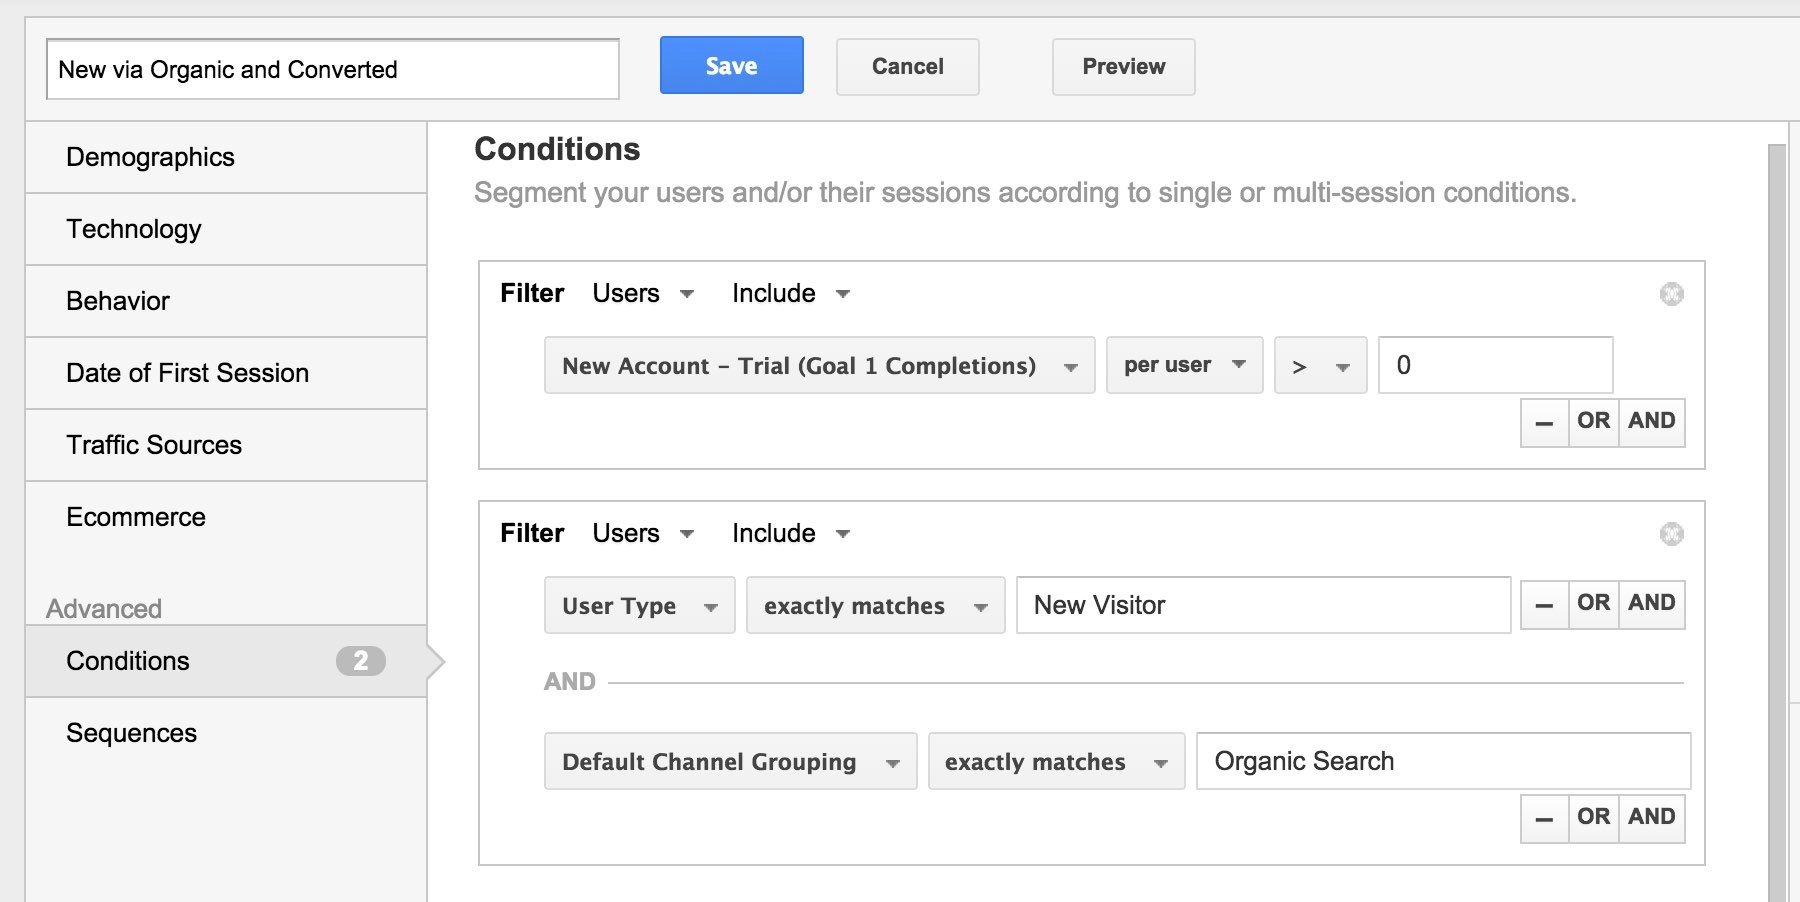Save the segment
The height and width of the screenshot is (902, 1800).
click(731, 66)
